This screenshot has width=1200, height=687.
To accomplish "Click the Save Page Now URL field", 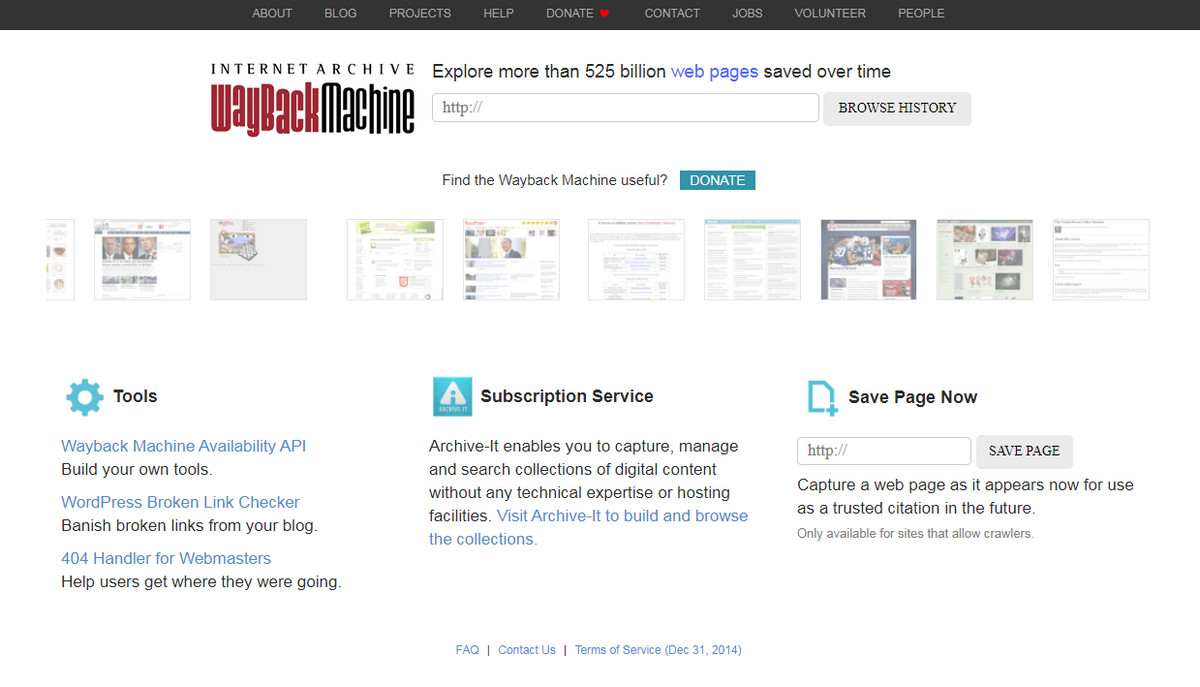I will (883, 450).
